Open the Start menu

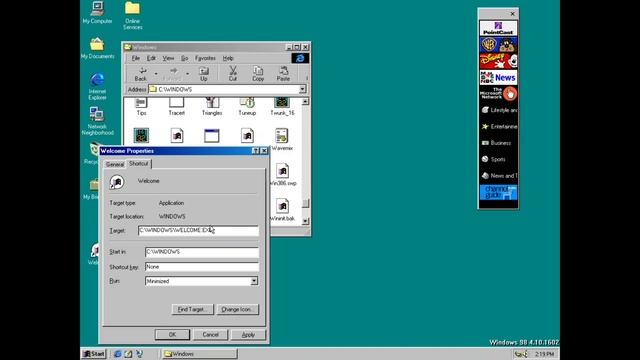94,354
